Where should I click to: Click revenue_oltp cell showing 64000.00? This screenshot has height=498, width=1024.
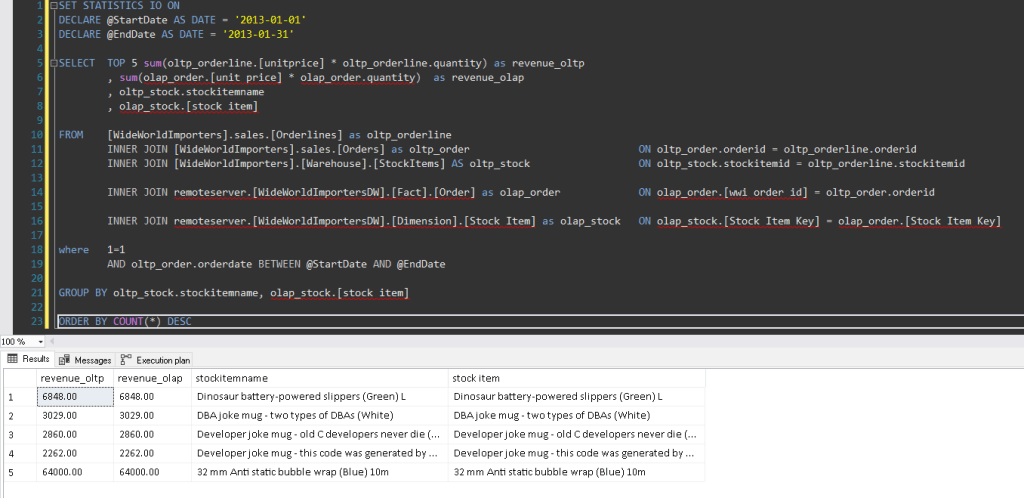75,472
